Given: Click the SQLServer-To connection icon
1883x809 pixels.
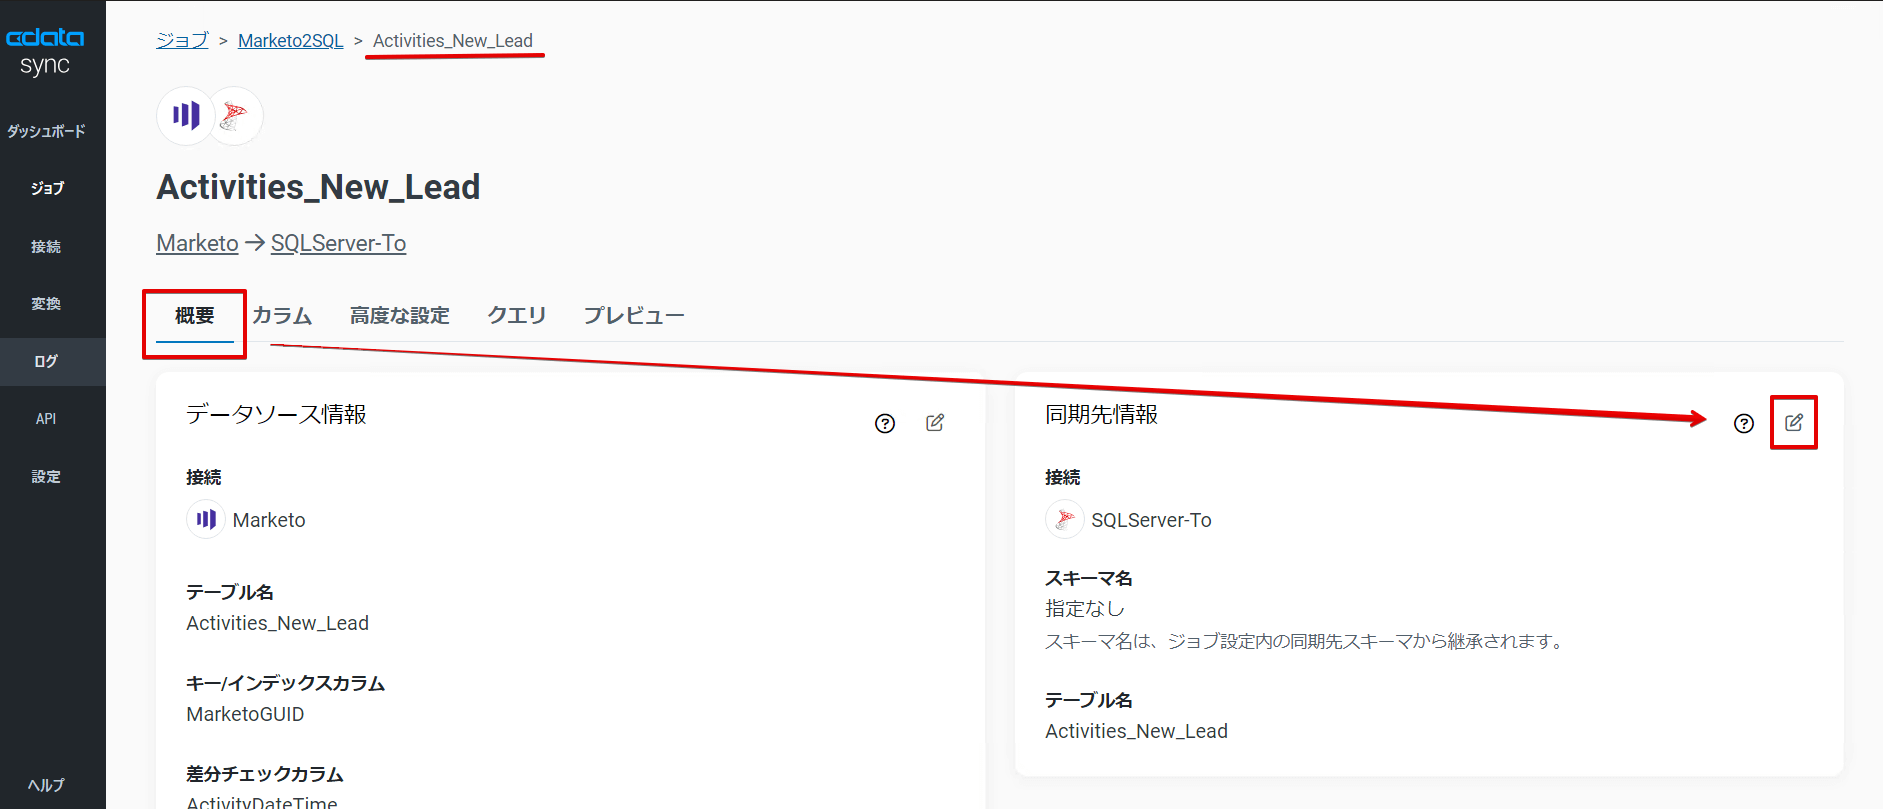Looking at the screenshot, I should coord(1065,519).
